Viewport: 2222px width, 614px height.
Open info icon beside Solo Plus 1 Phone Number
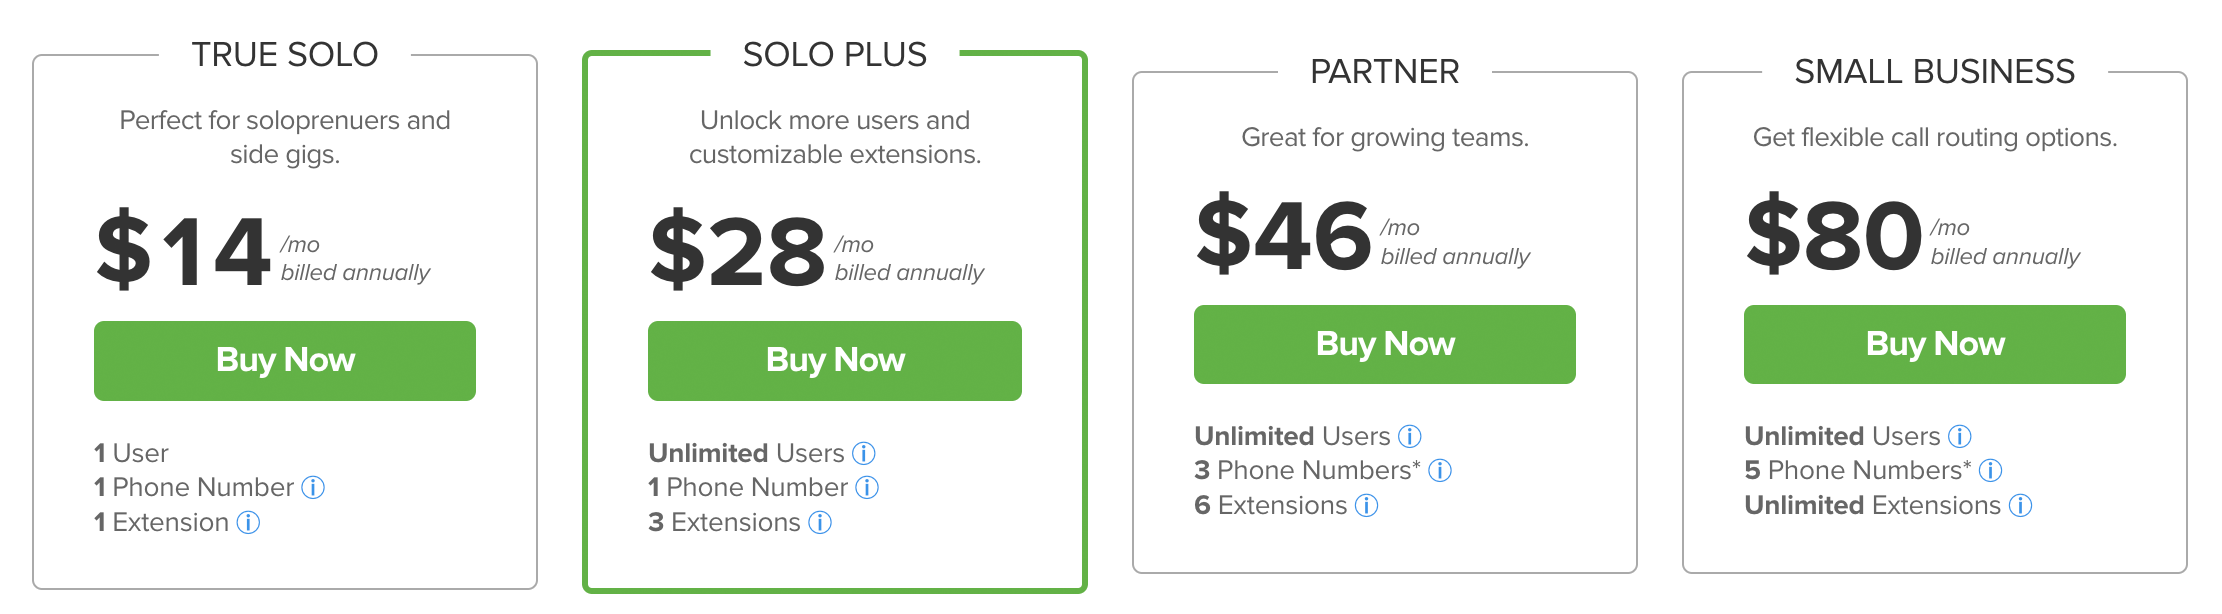(x=867, y=488)
